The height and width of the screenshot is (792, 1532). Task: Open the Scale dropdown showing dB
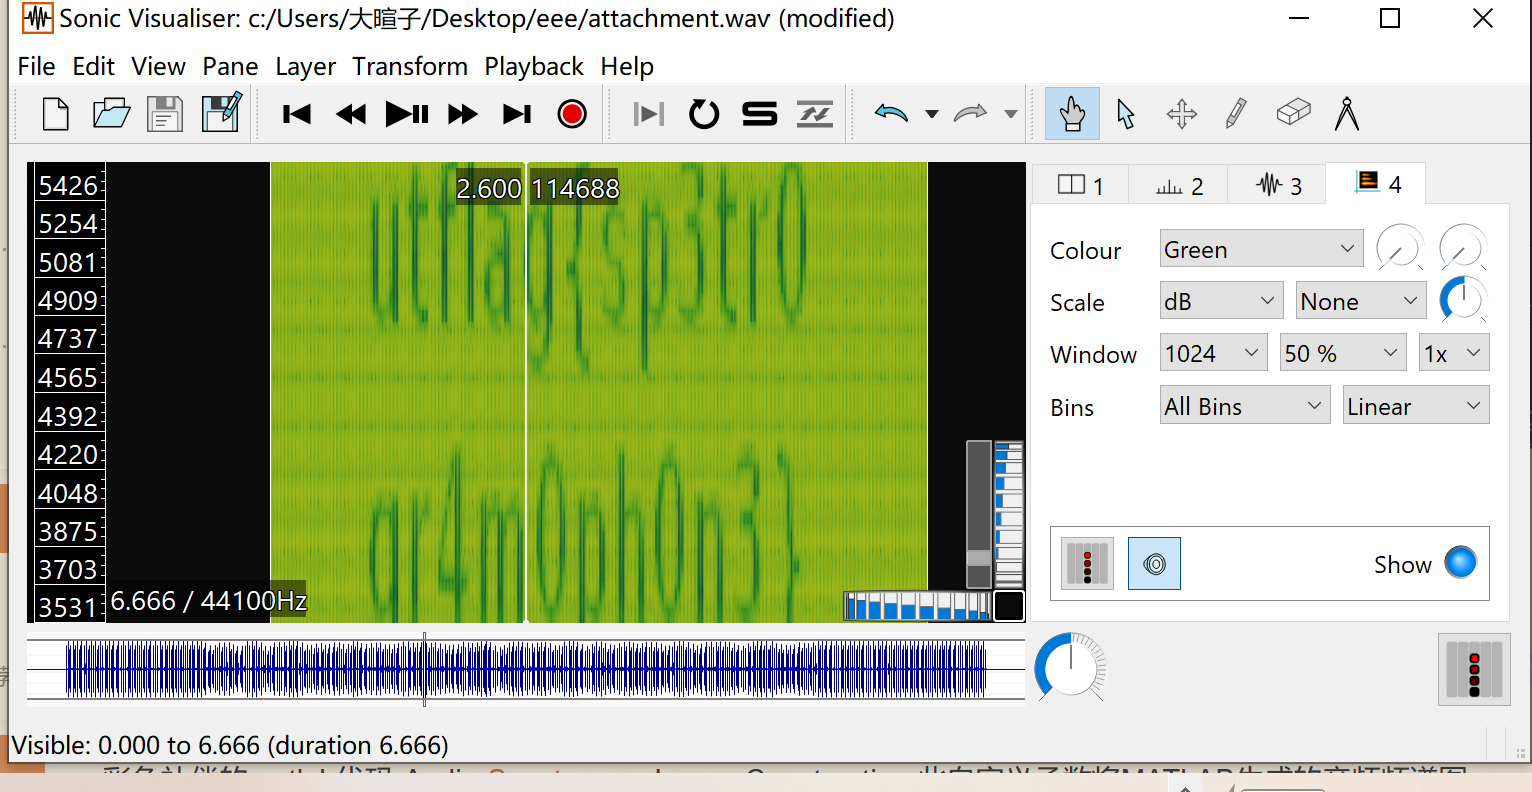[1221, 301]
